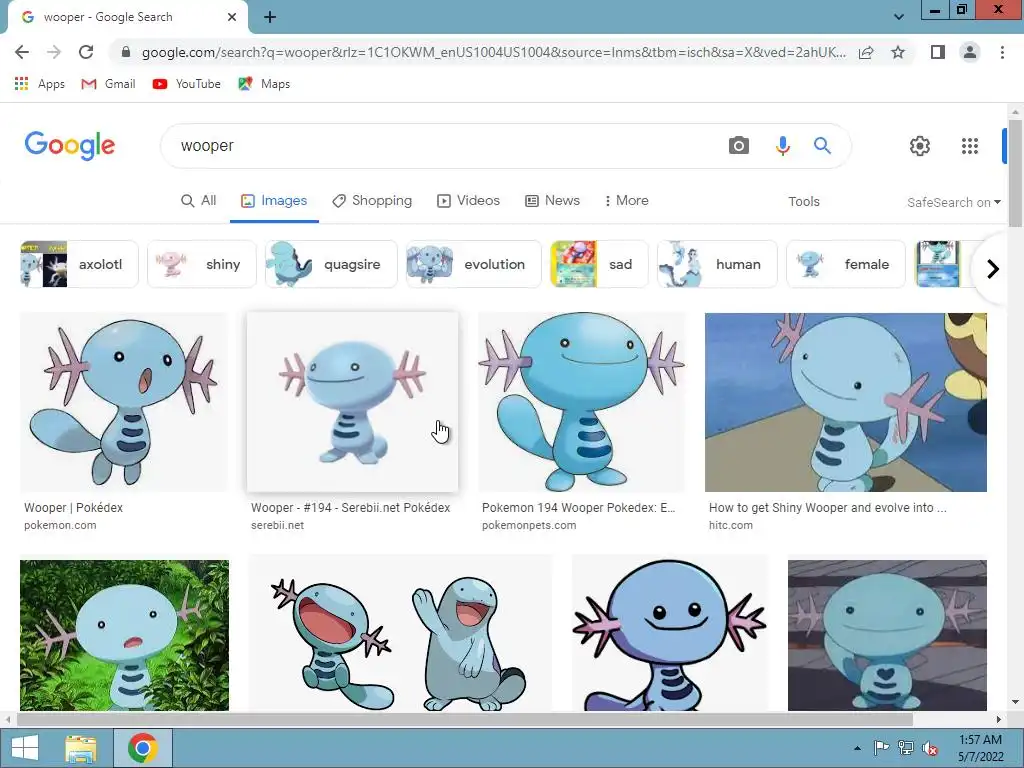Reload the current page
The width and height of the screenshot is (1024, 768).
tap(86, 52)
